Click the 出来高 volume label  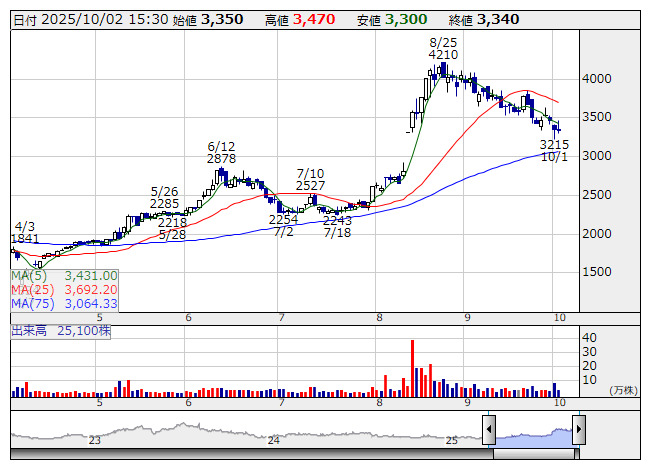(27, 329)
